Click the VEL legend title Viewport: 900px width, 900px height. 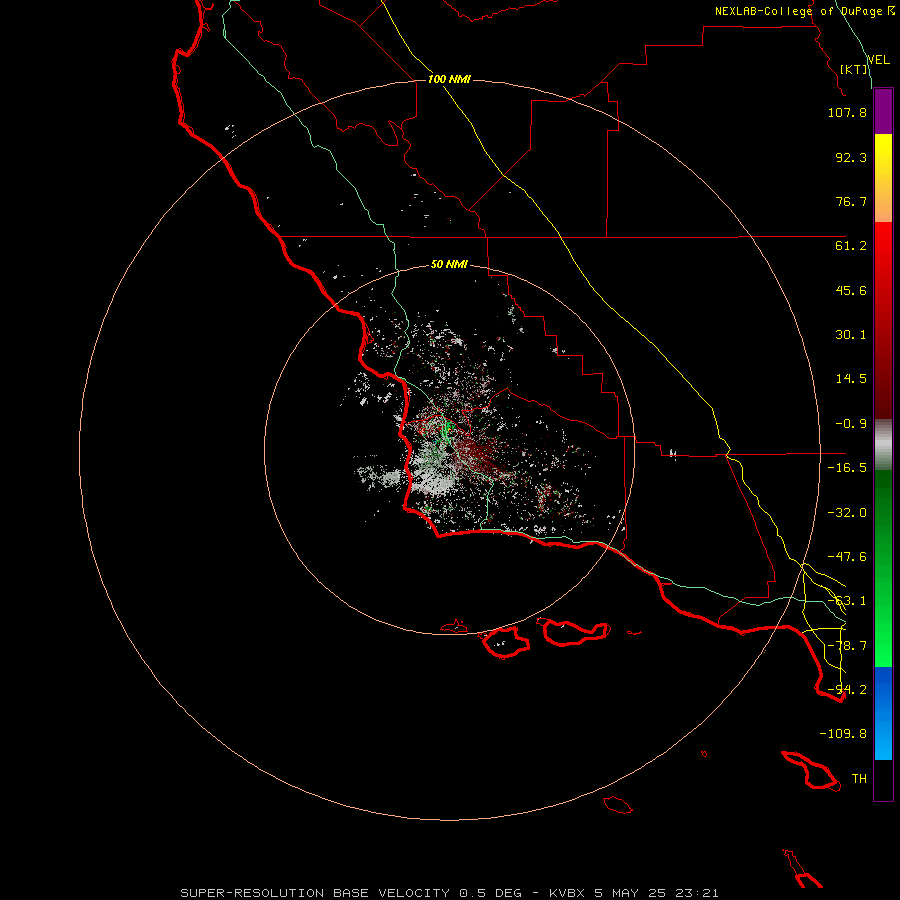tap(878, 60)
